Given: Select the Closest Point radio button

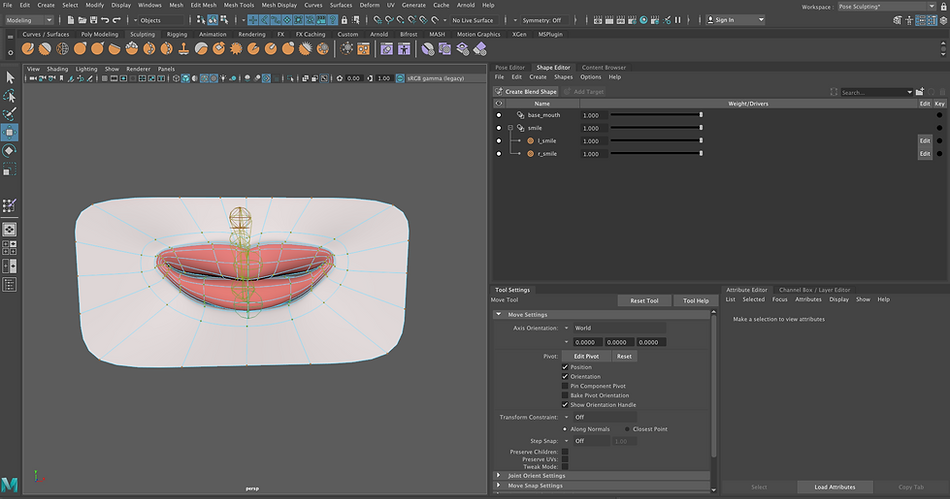Looking at the screenshot, I should click(628, 429).
